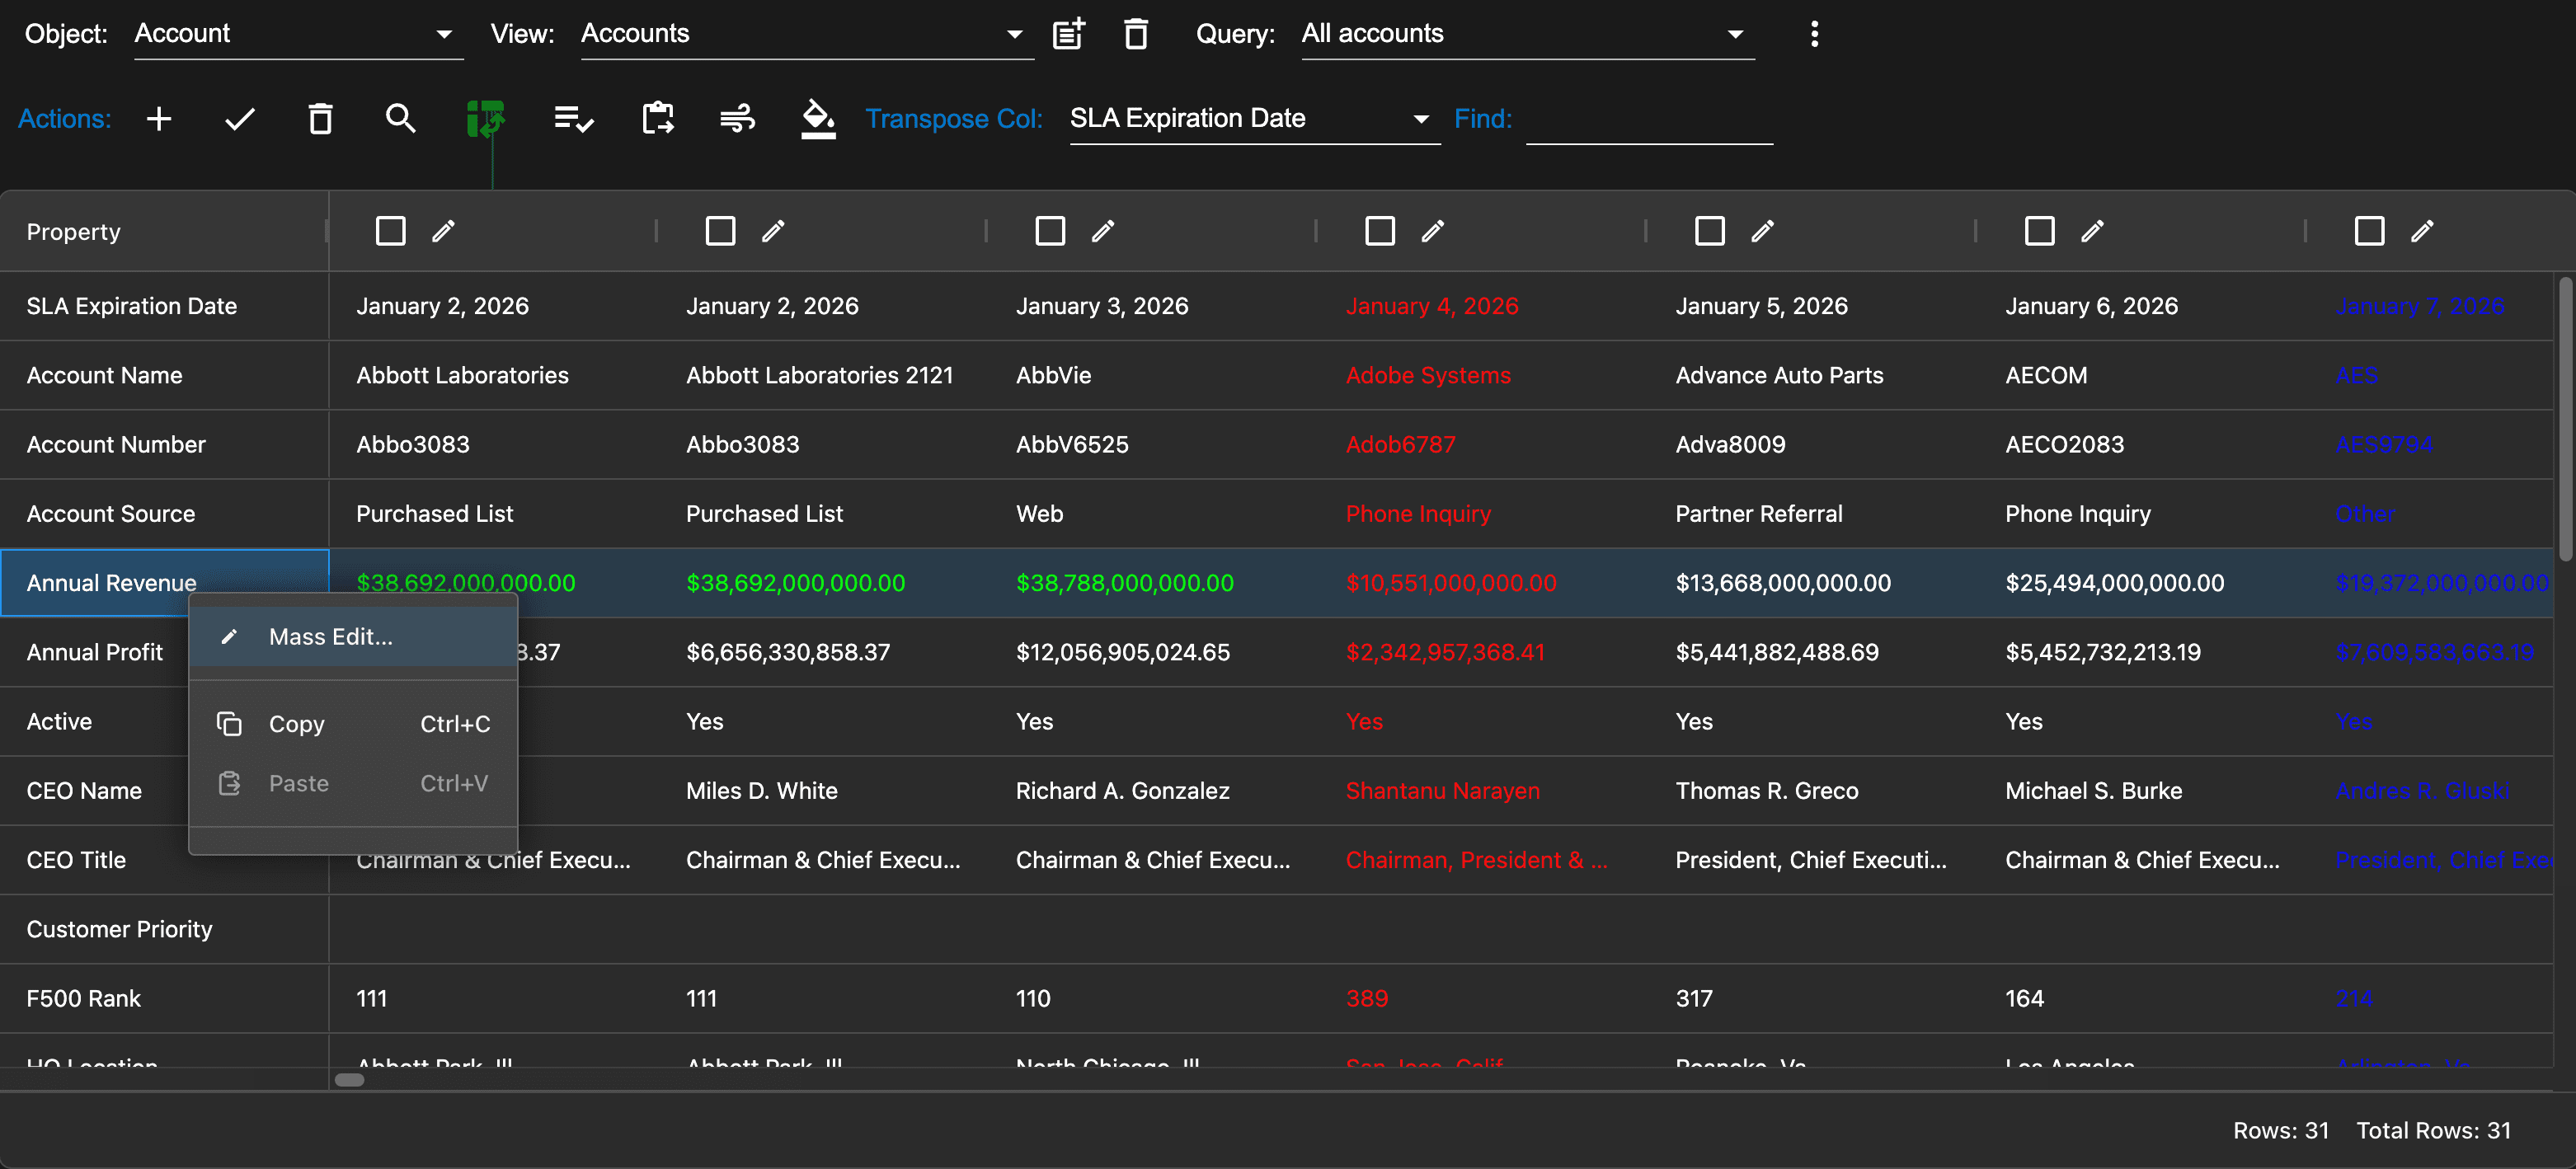
Task: Click the save changes checkmark icon
Action: tap(240, 119)
